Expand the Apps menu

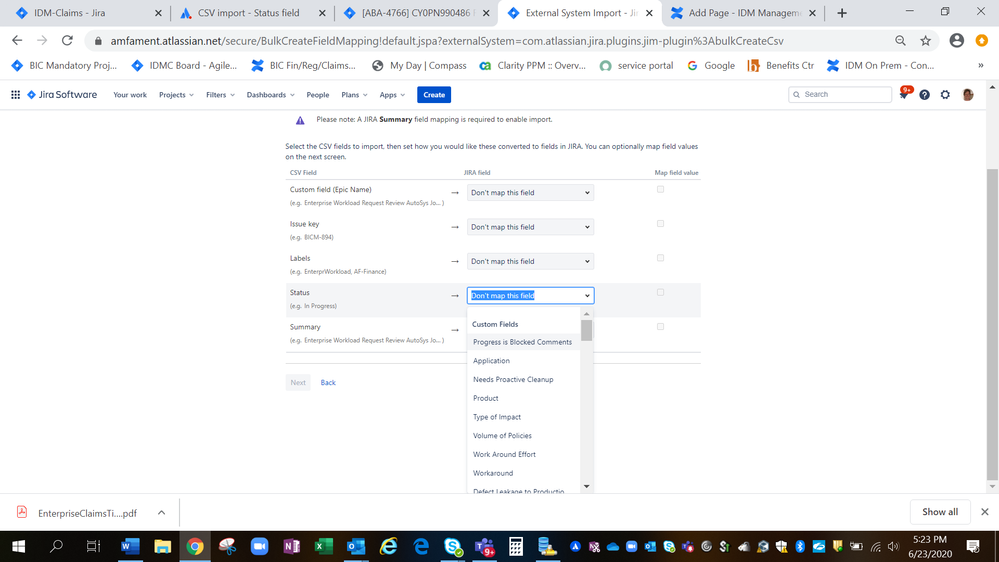392,94
